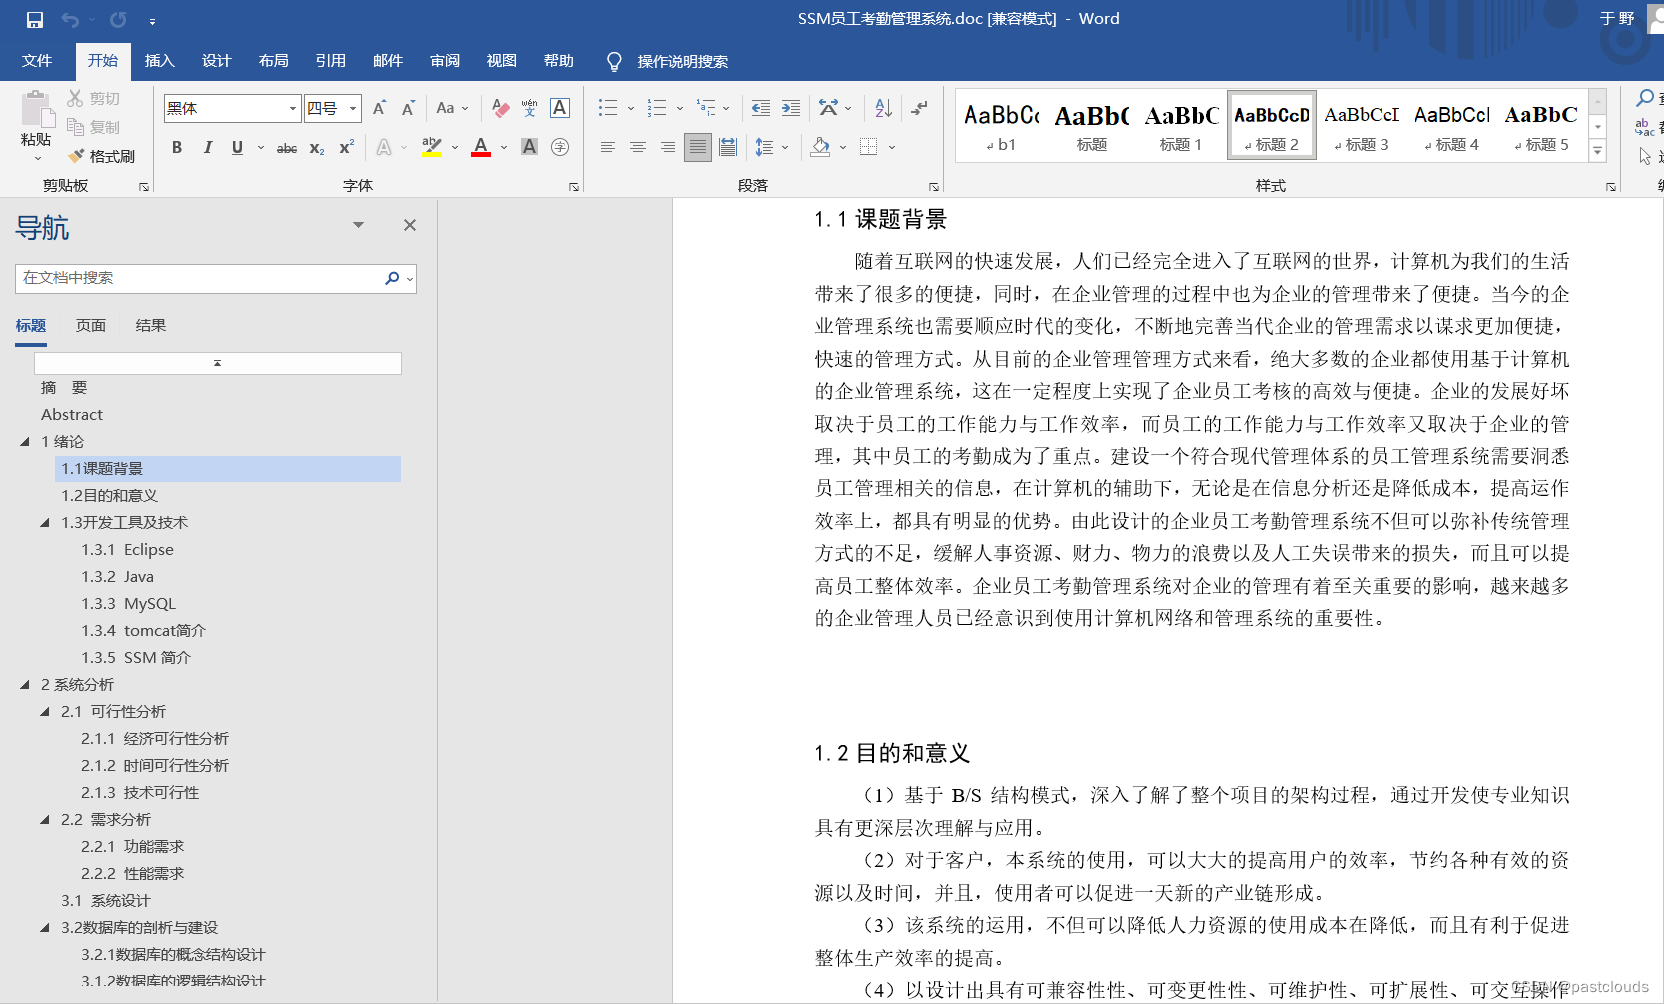Open the Phonetic Guide tool
The width and height of the screenshot is (1664, 1004).
pyautogui.click(x=528, y=108)
